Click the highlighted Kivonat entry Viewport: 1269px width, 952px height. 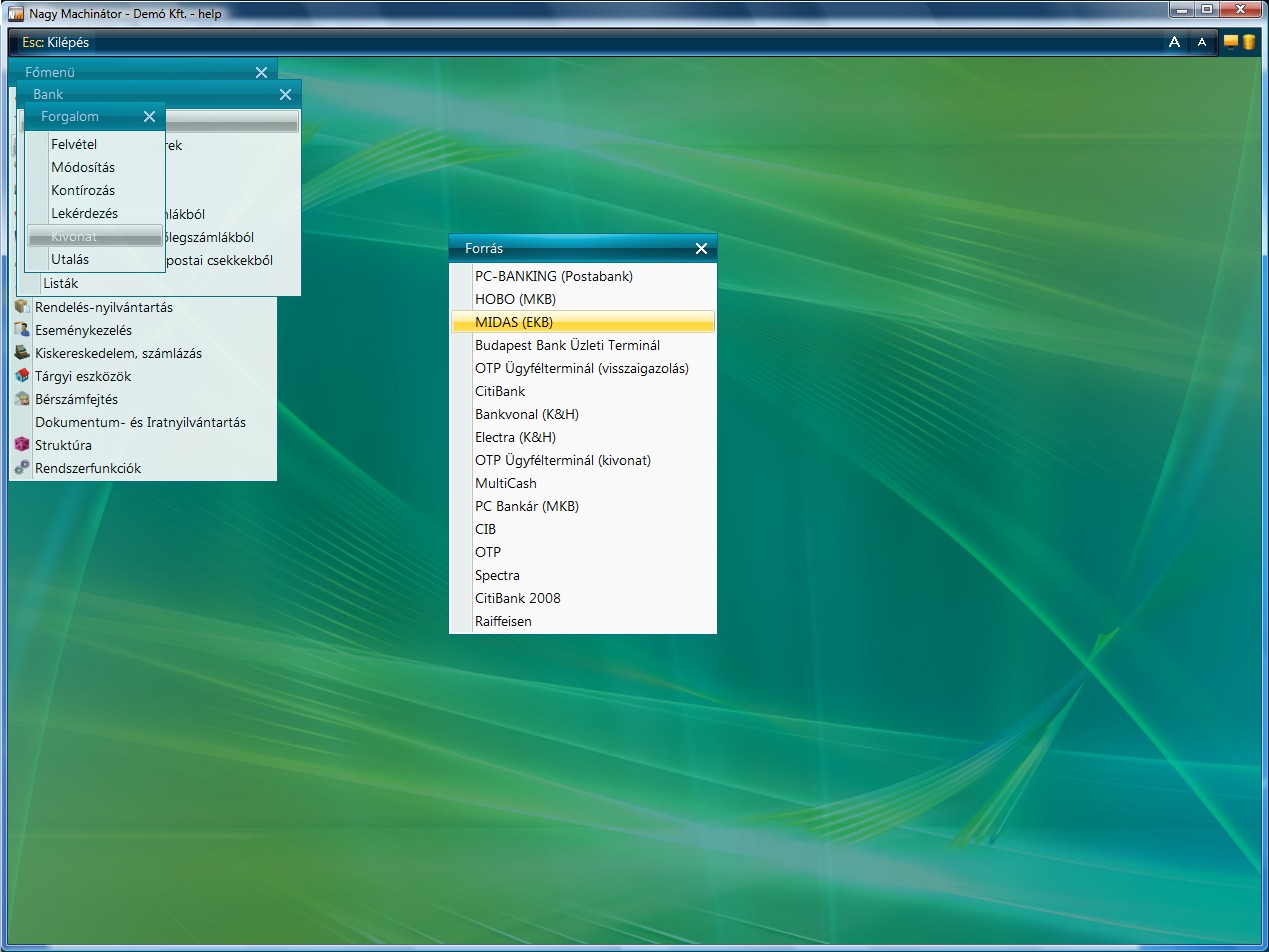tap(96, 236)
